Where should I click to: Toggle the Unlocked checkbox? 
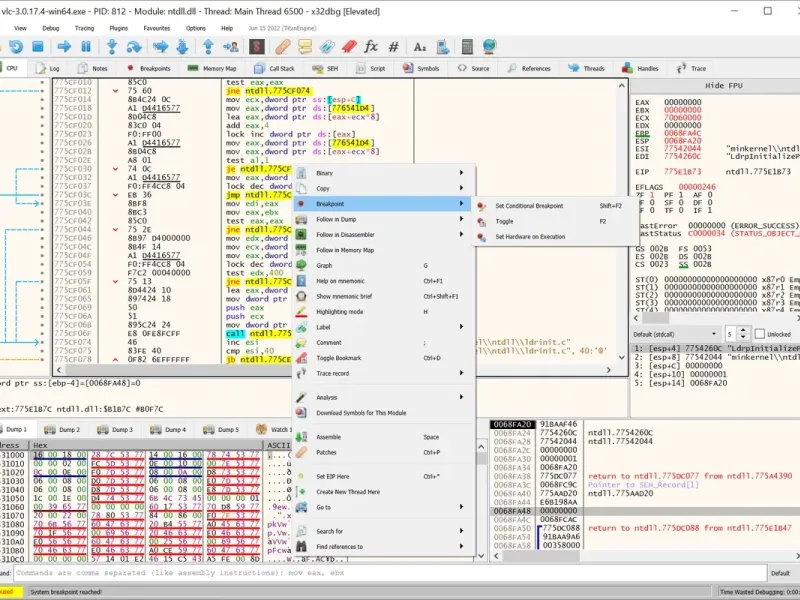pos(758,334)
